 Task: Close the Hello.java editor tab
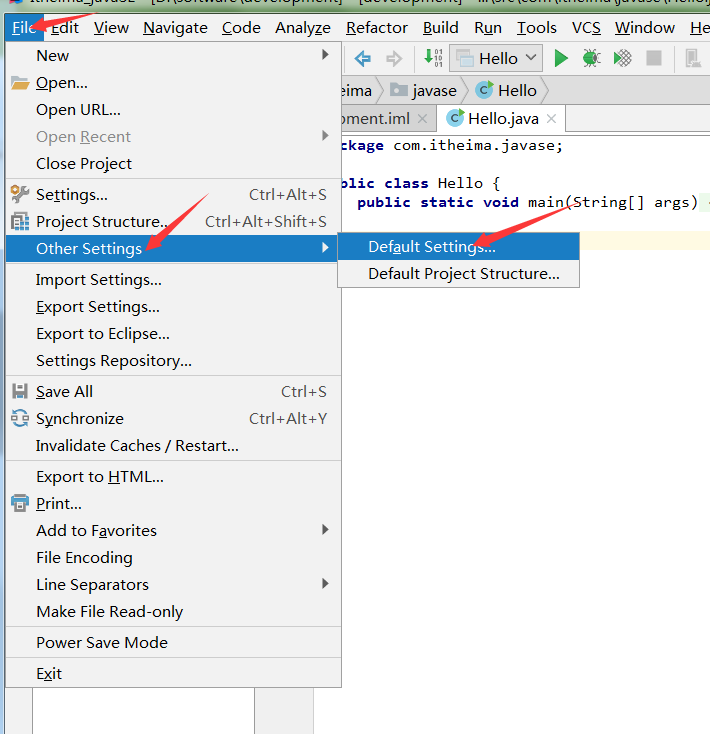click(551, 118)
